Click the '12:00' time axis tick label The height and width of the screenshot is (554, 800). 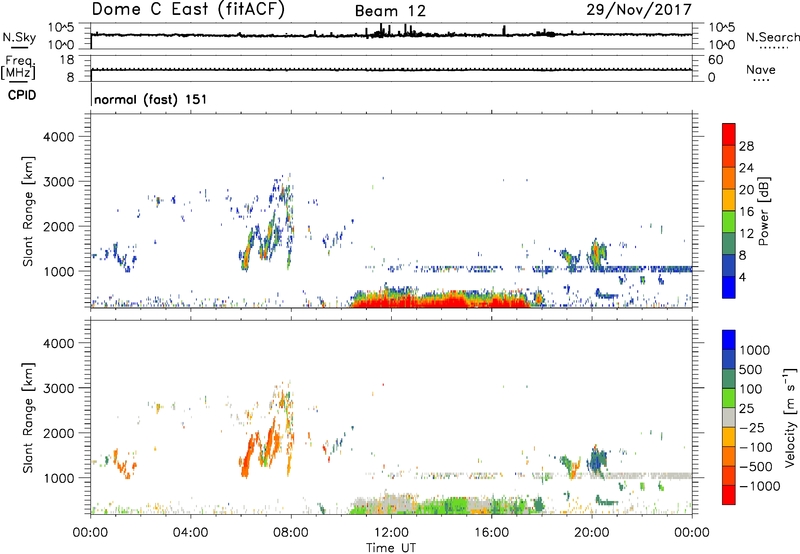[391, 533]
